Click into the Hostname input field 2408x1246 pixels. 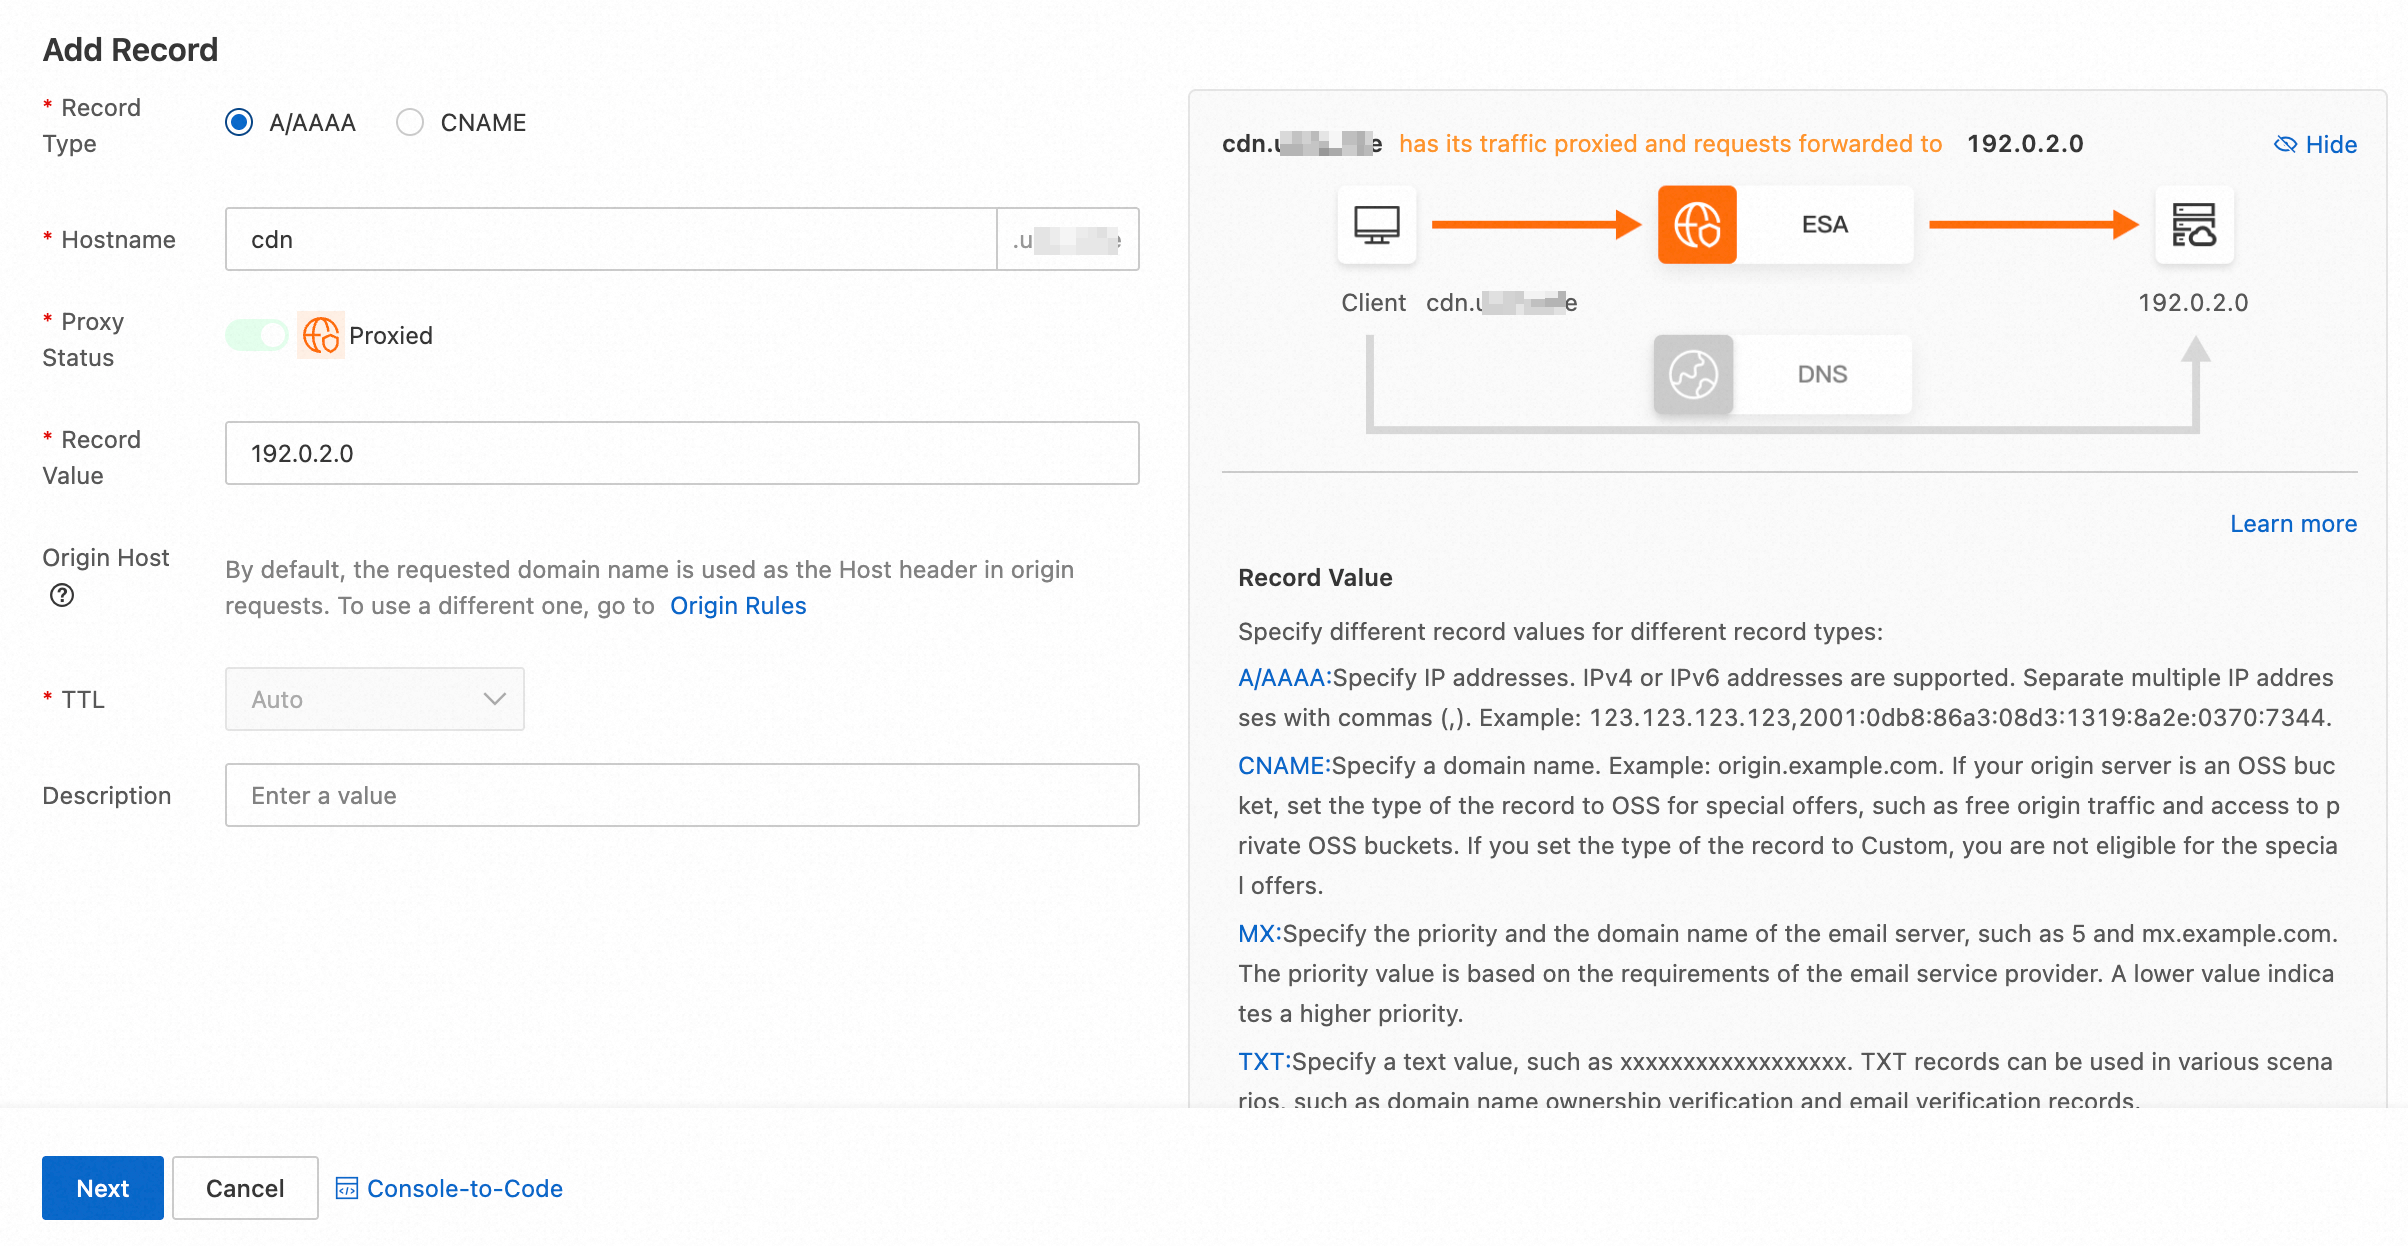pos(610,240)
